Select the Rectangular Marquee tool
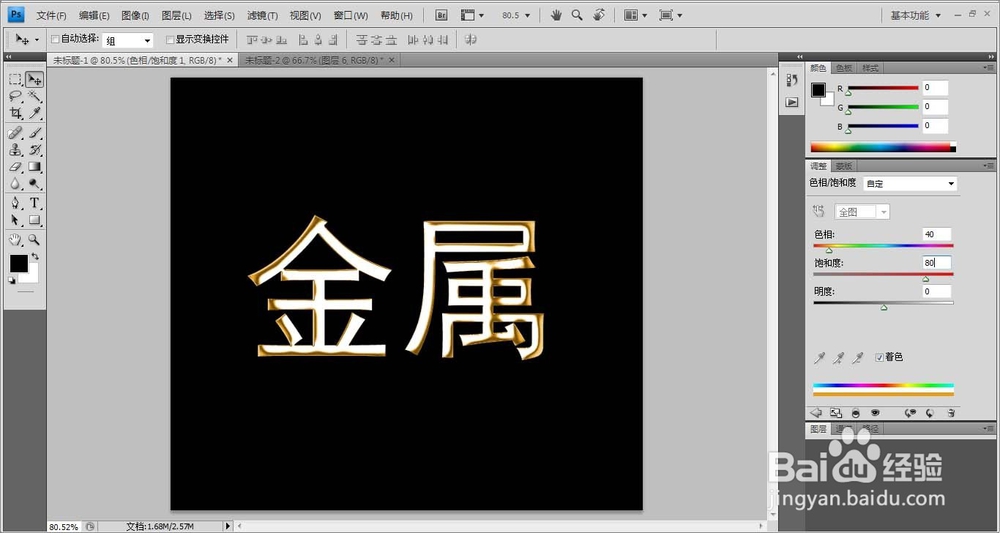 15,80
